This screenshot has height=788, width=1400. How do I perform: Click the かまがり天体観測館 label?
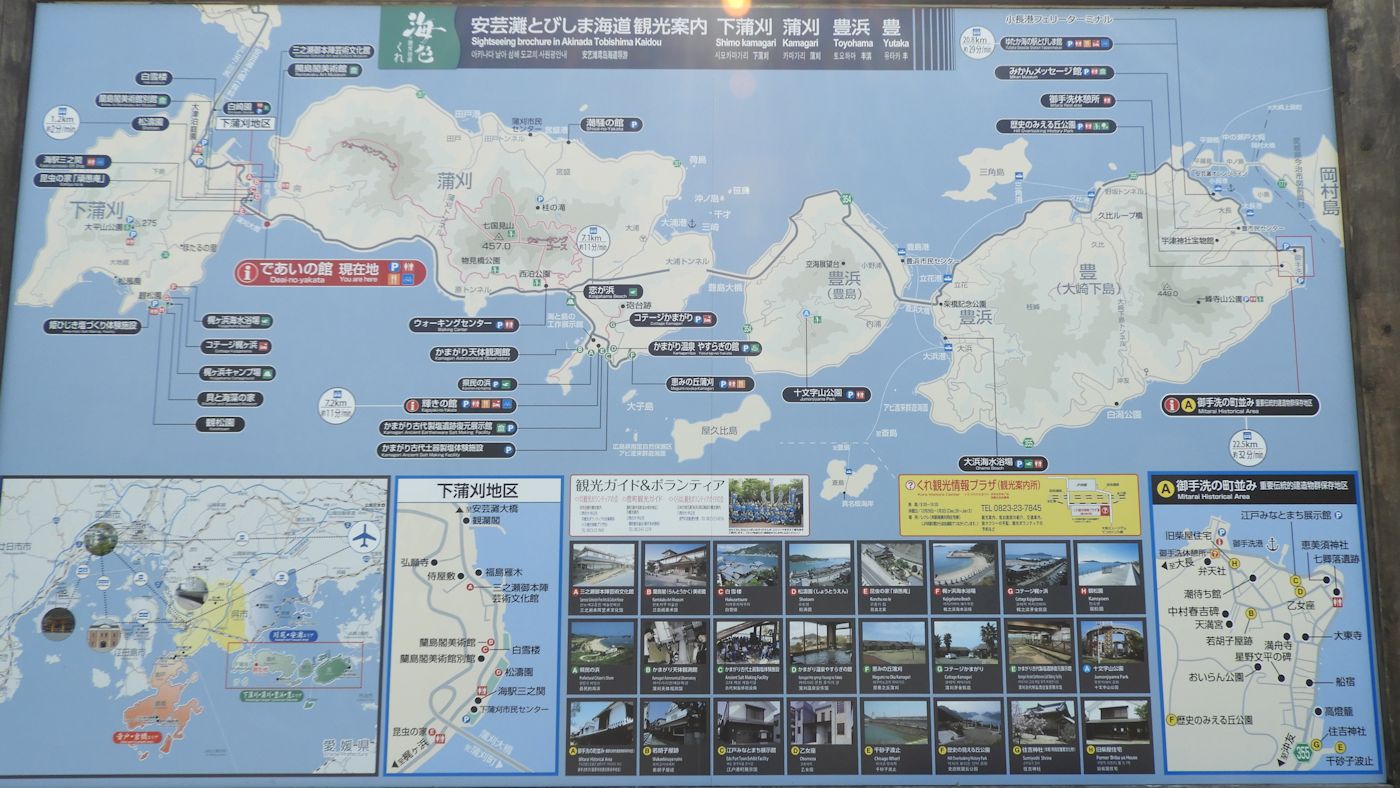[476, 353]
